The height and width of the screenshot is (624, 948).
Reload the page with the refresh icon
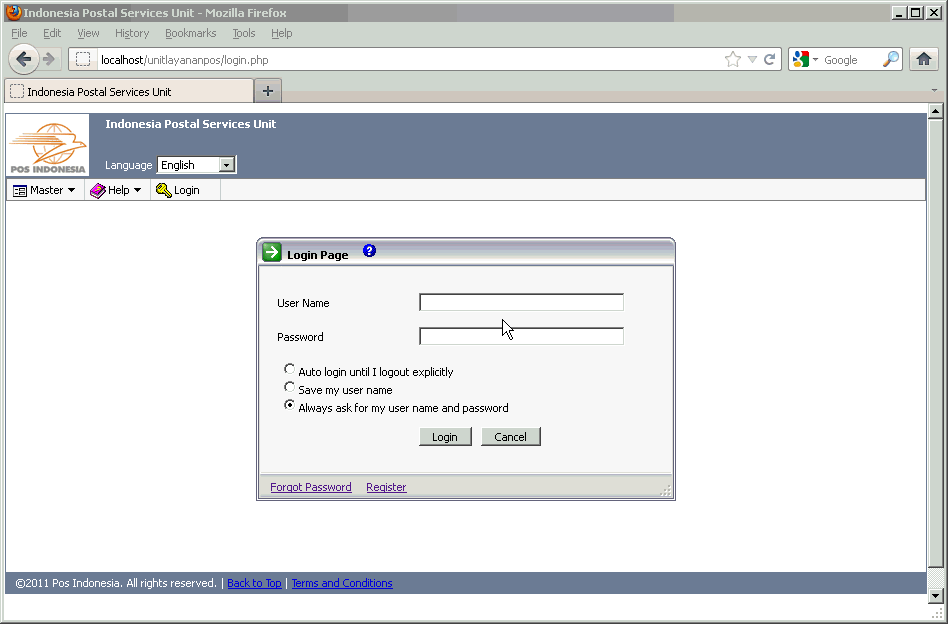click(x=770, y=60)
